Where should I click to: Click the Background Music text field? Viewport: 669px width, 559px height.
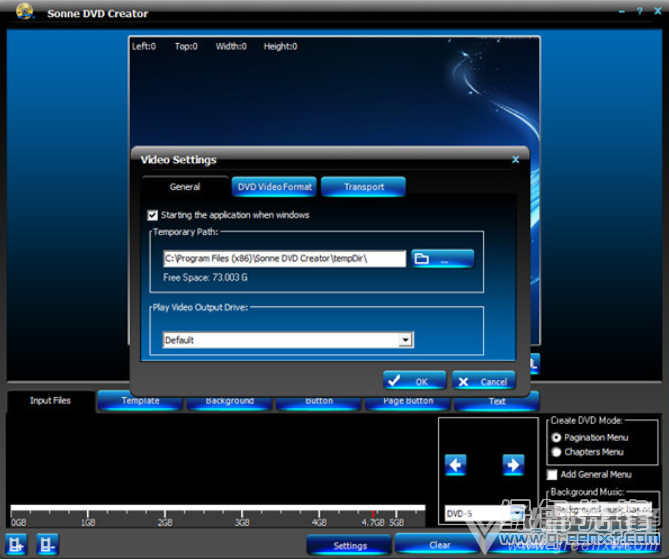click(x=604, y=510)
